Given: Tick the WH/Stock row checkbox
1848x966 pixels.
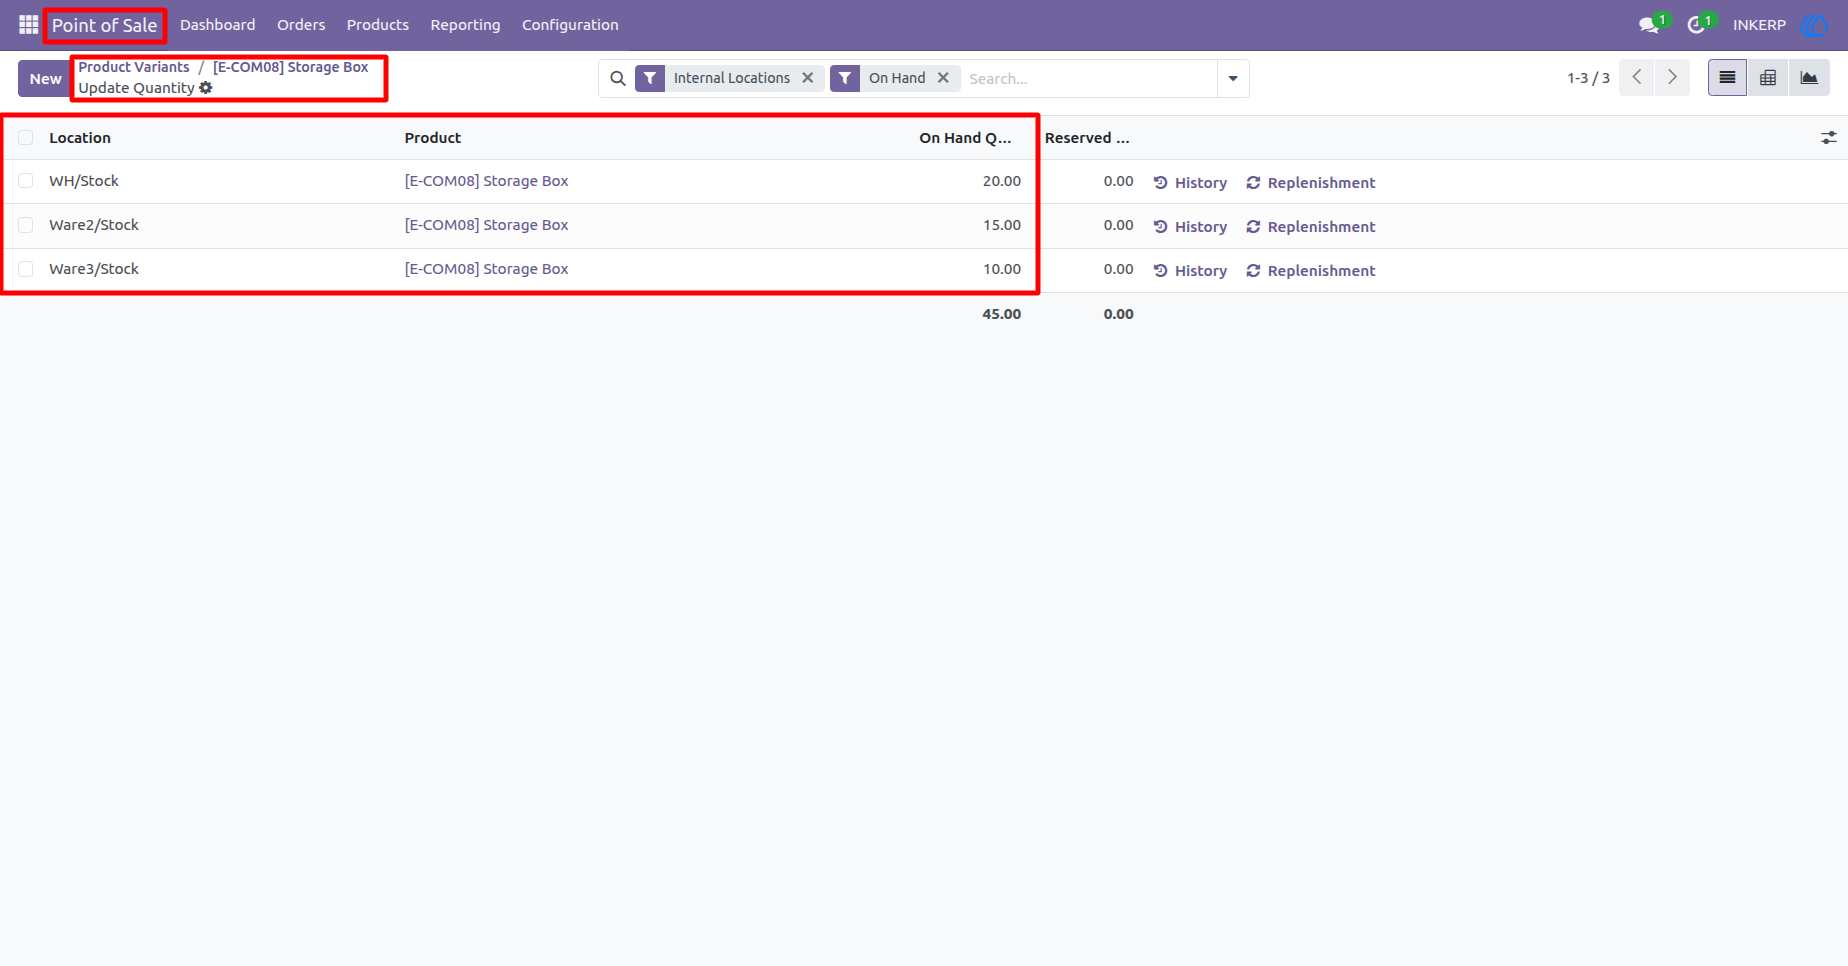Looking at the screenshot, I should [x=26, y=181].
